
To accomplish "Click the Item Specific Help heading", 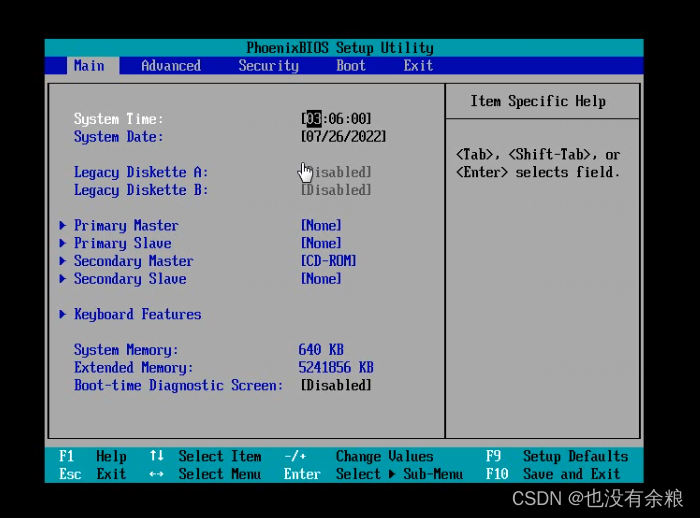I will [x=538, y=101].
